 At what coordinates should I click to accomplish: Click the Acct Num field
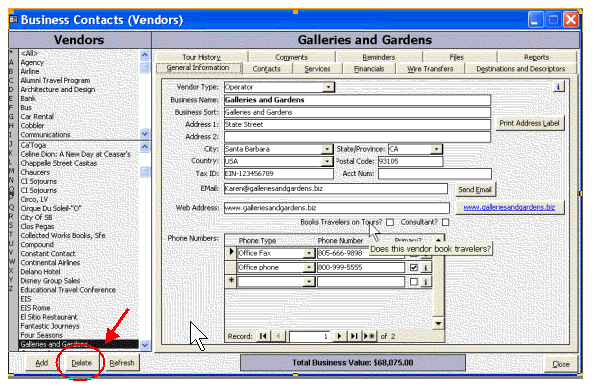(435, 173)
